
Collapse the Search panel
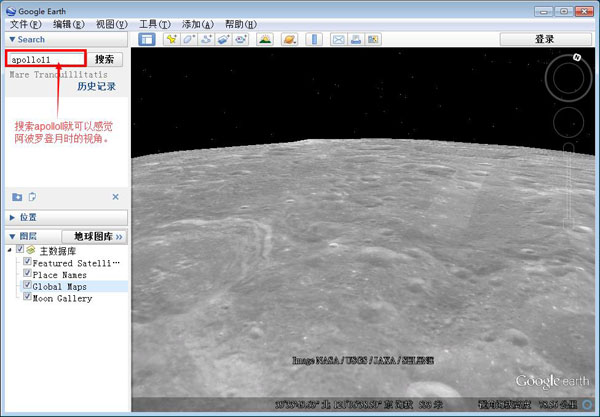(x=12, y=39)
